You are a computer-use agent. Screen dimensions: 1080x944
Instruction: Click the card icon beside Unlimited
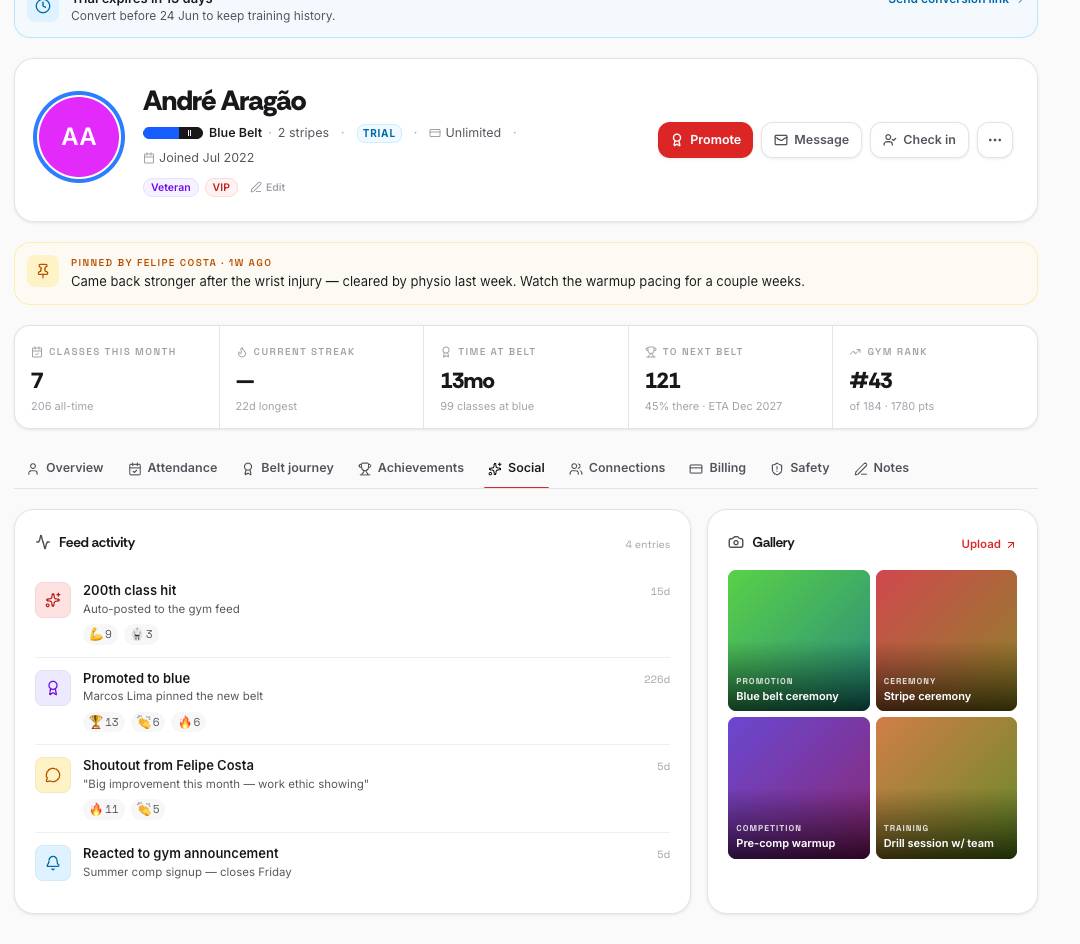click(x=435, y=133)
